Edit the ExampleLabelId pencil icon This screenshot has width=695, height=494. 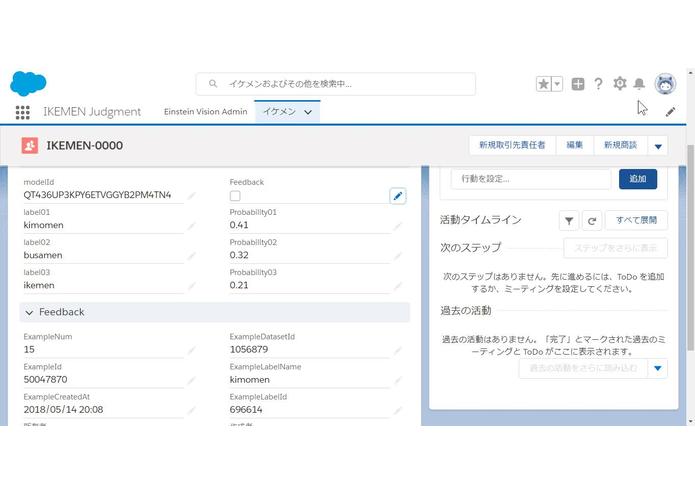(x=398, y=411)
